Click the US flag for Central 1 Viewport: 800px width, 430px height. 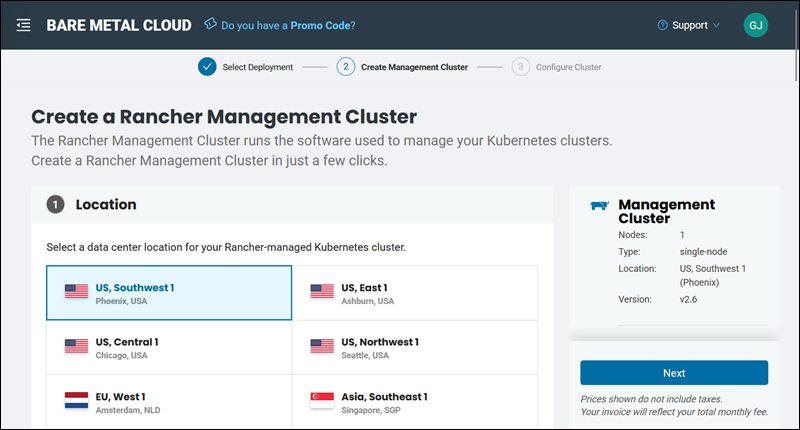[x=77, y=346]
